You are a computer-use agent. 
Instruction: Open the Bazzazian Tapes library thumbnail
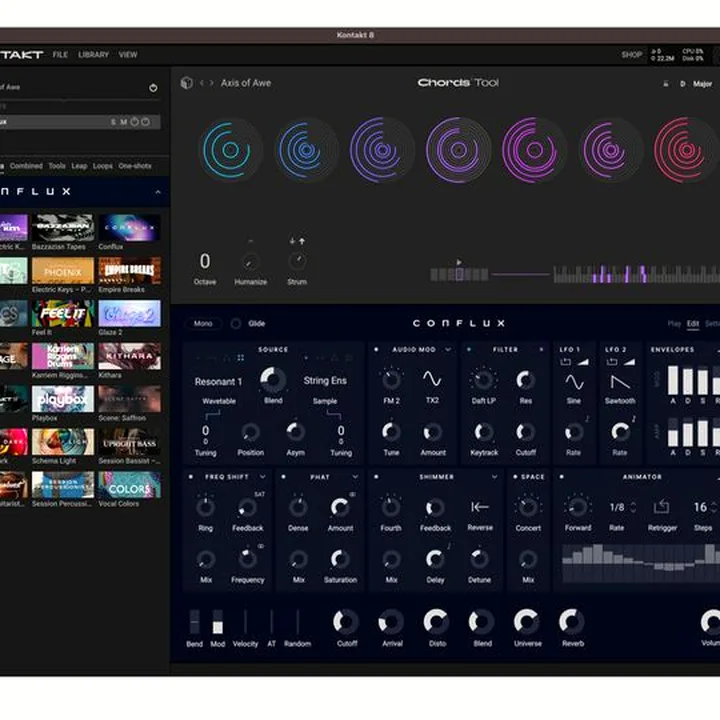63,227
